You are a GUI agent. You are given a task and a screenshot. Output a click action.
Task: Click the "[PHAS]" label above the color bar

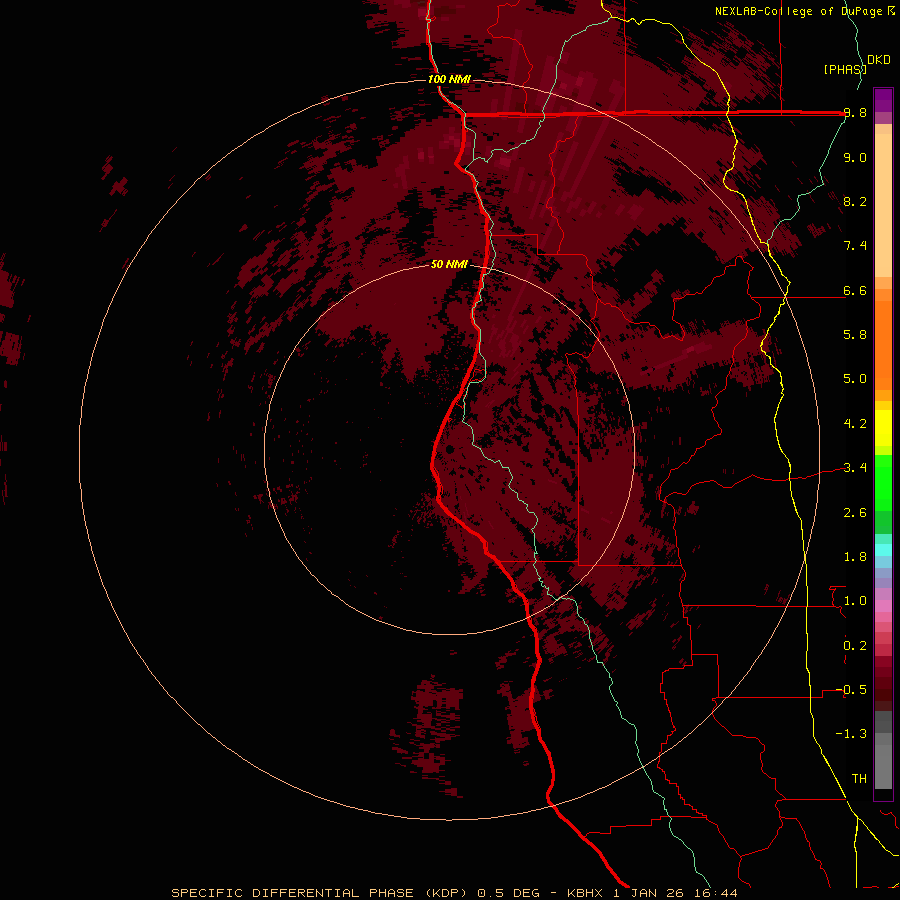pos(845,69)
